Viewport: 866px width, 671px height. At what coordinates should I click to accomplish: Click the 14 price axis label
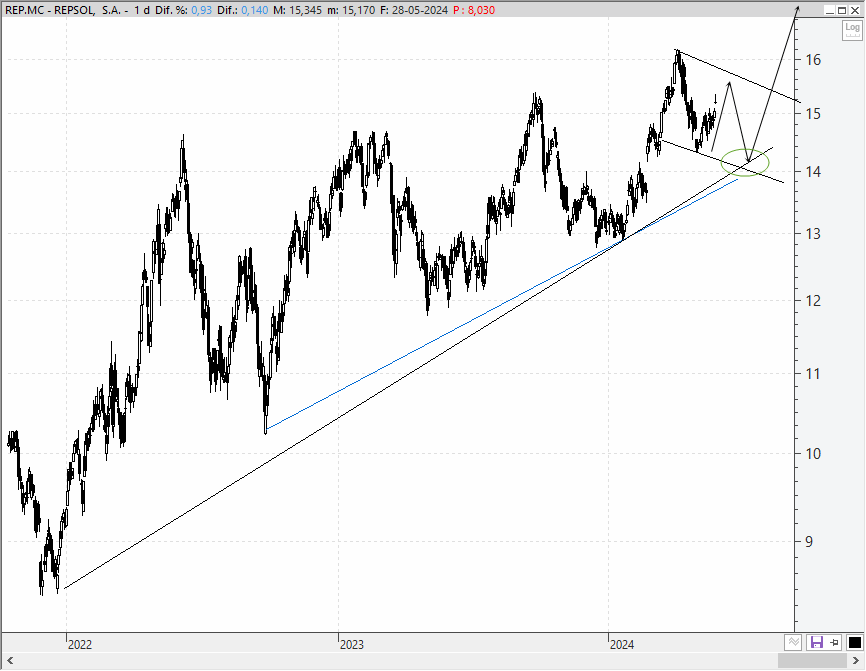(813, 172)
